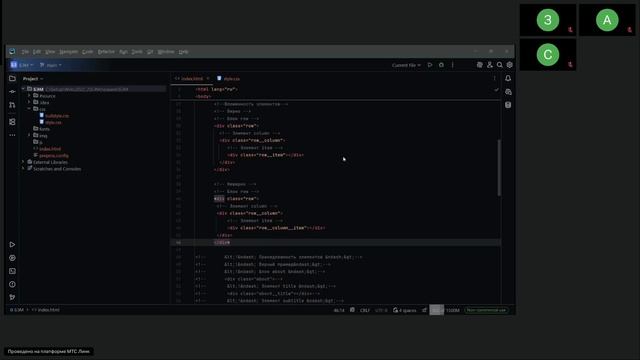Switch to the style.css editor tab
Image resolution: width=640 pixels, height=360 pixels.
229,78
